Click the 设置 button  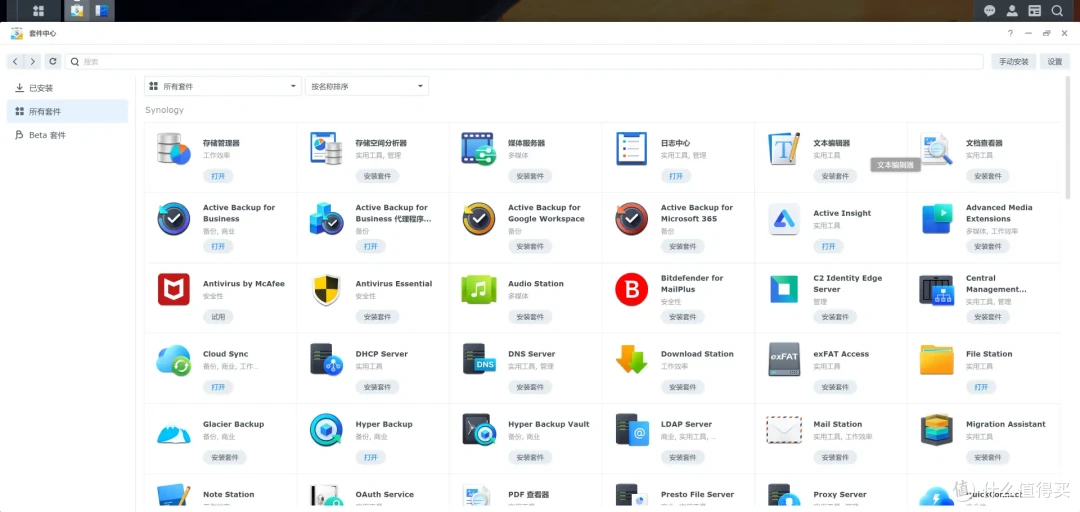(1055, 61)
